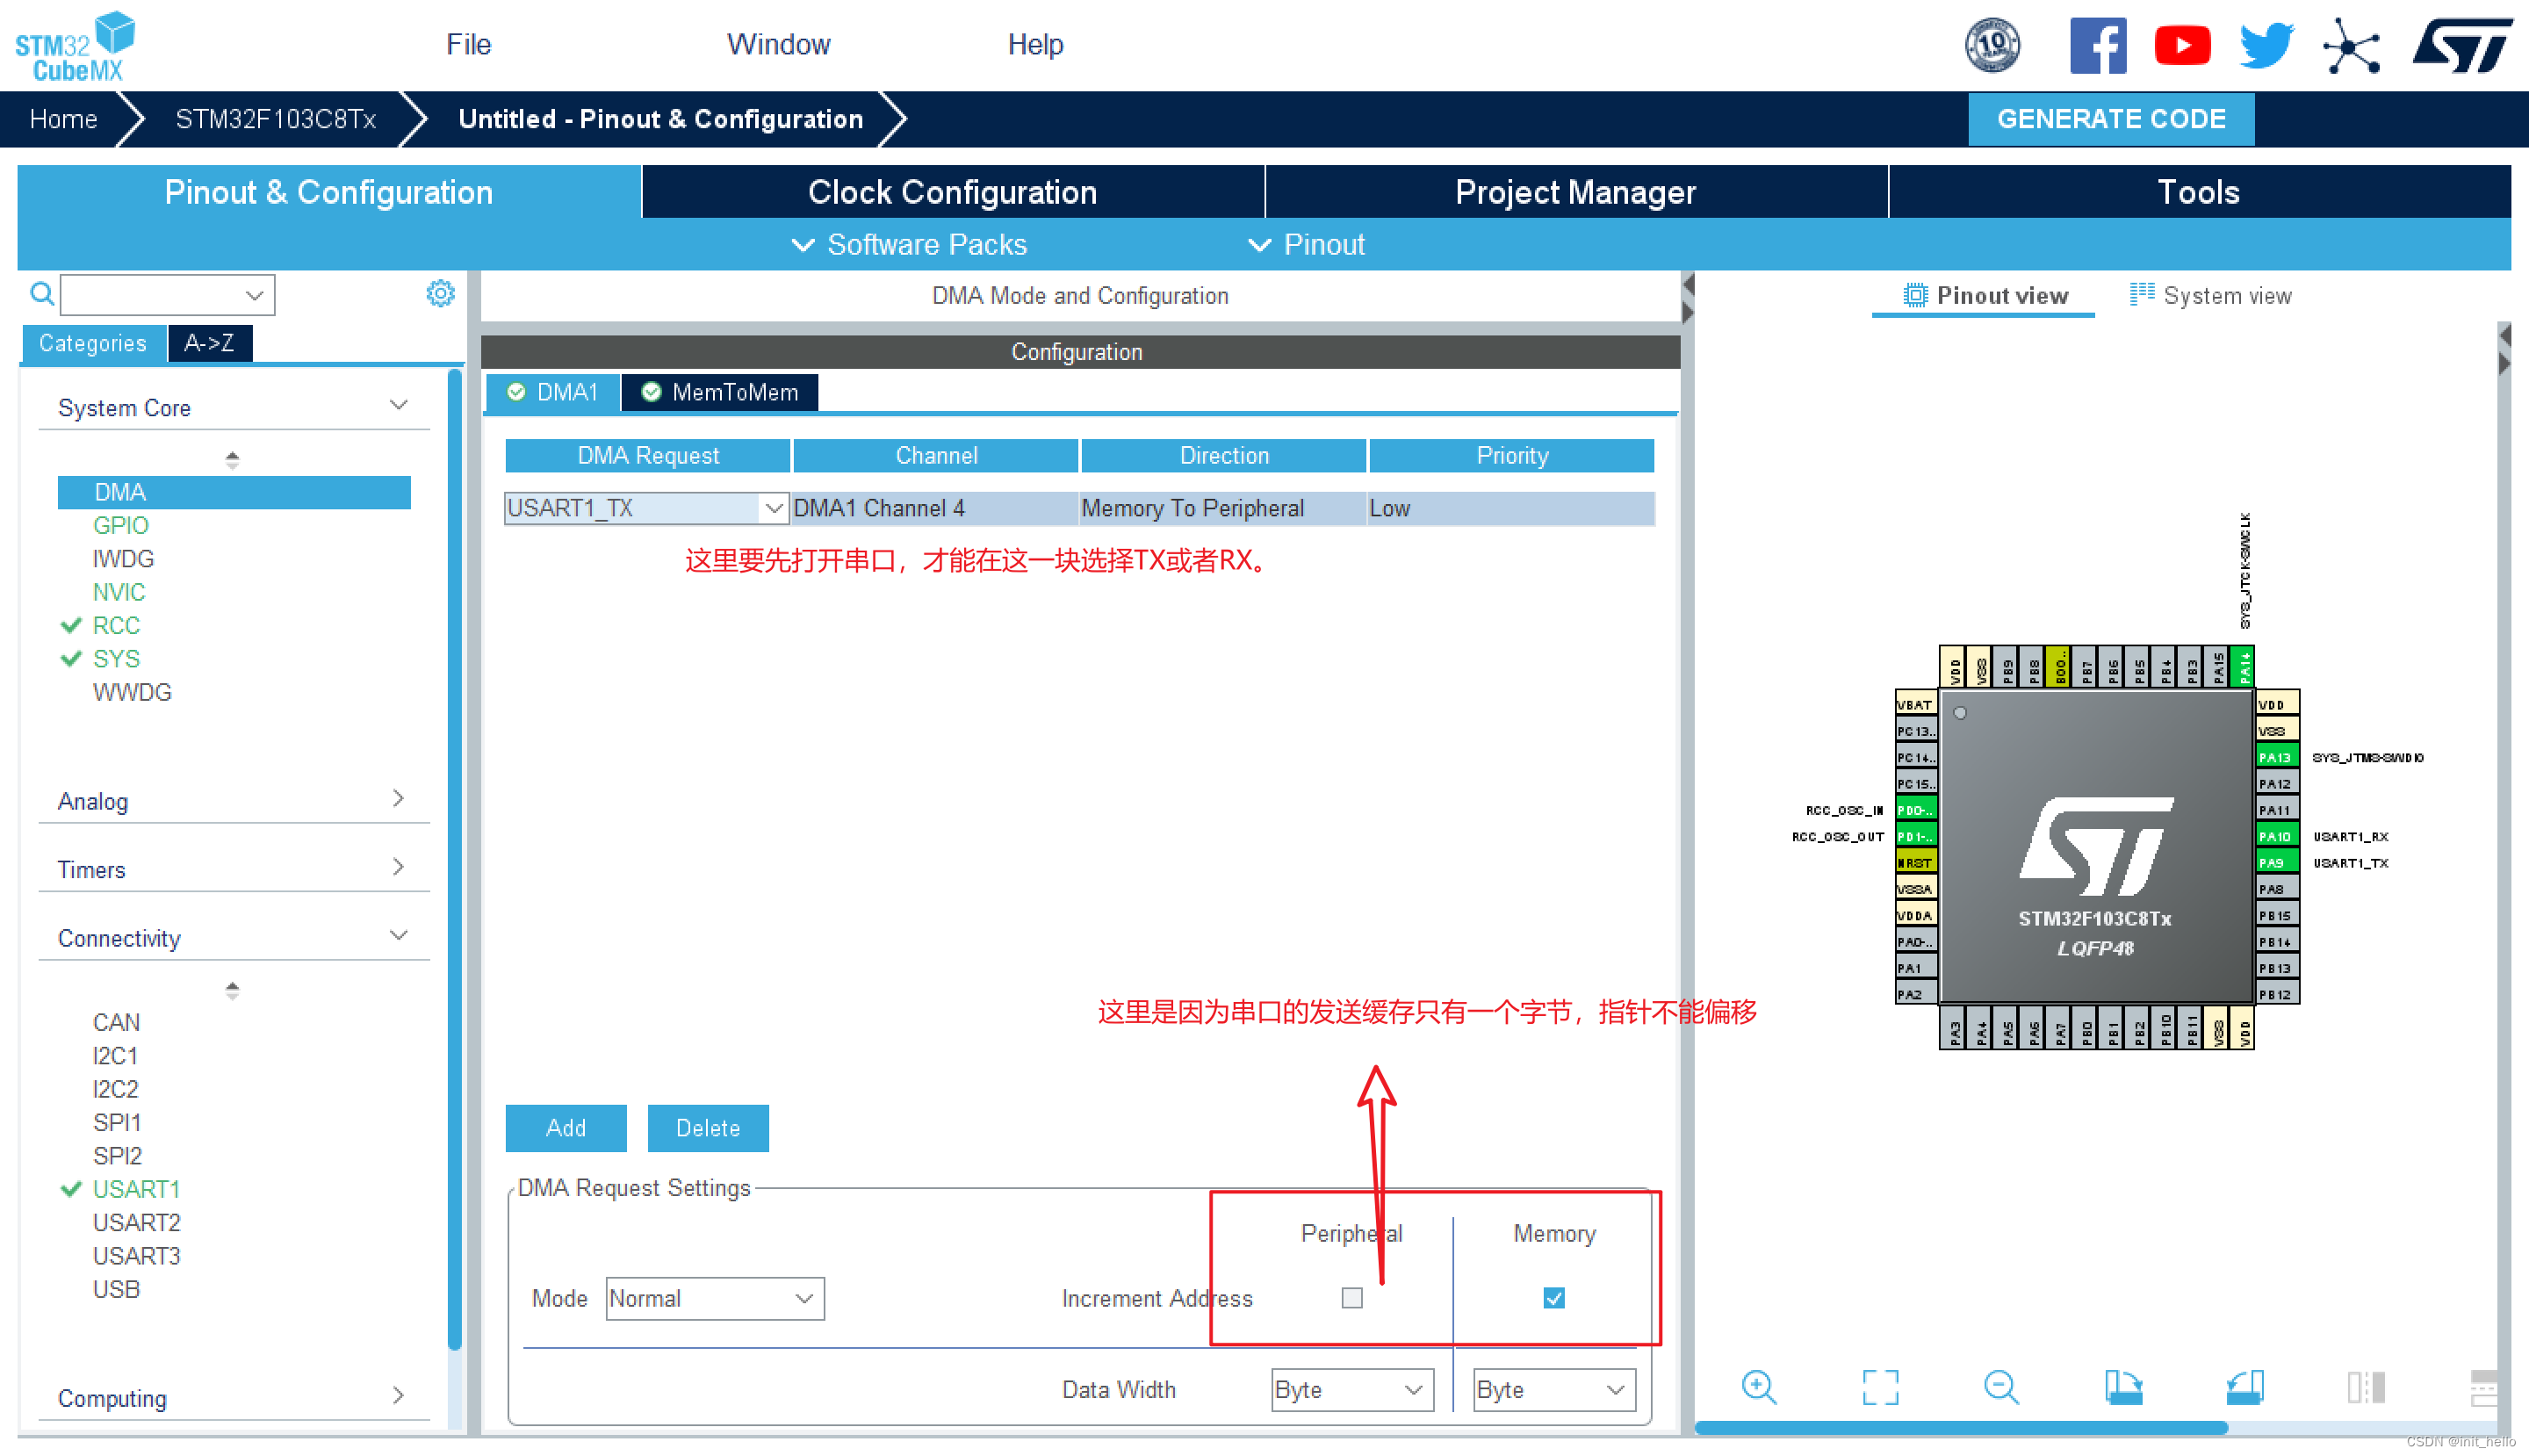
Task: Expand the Pinout dropdown menu
Action: 1306,244
